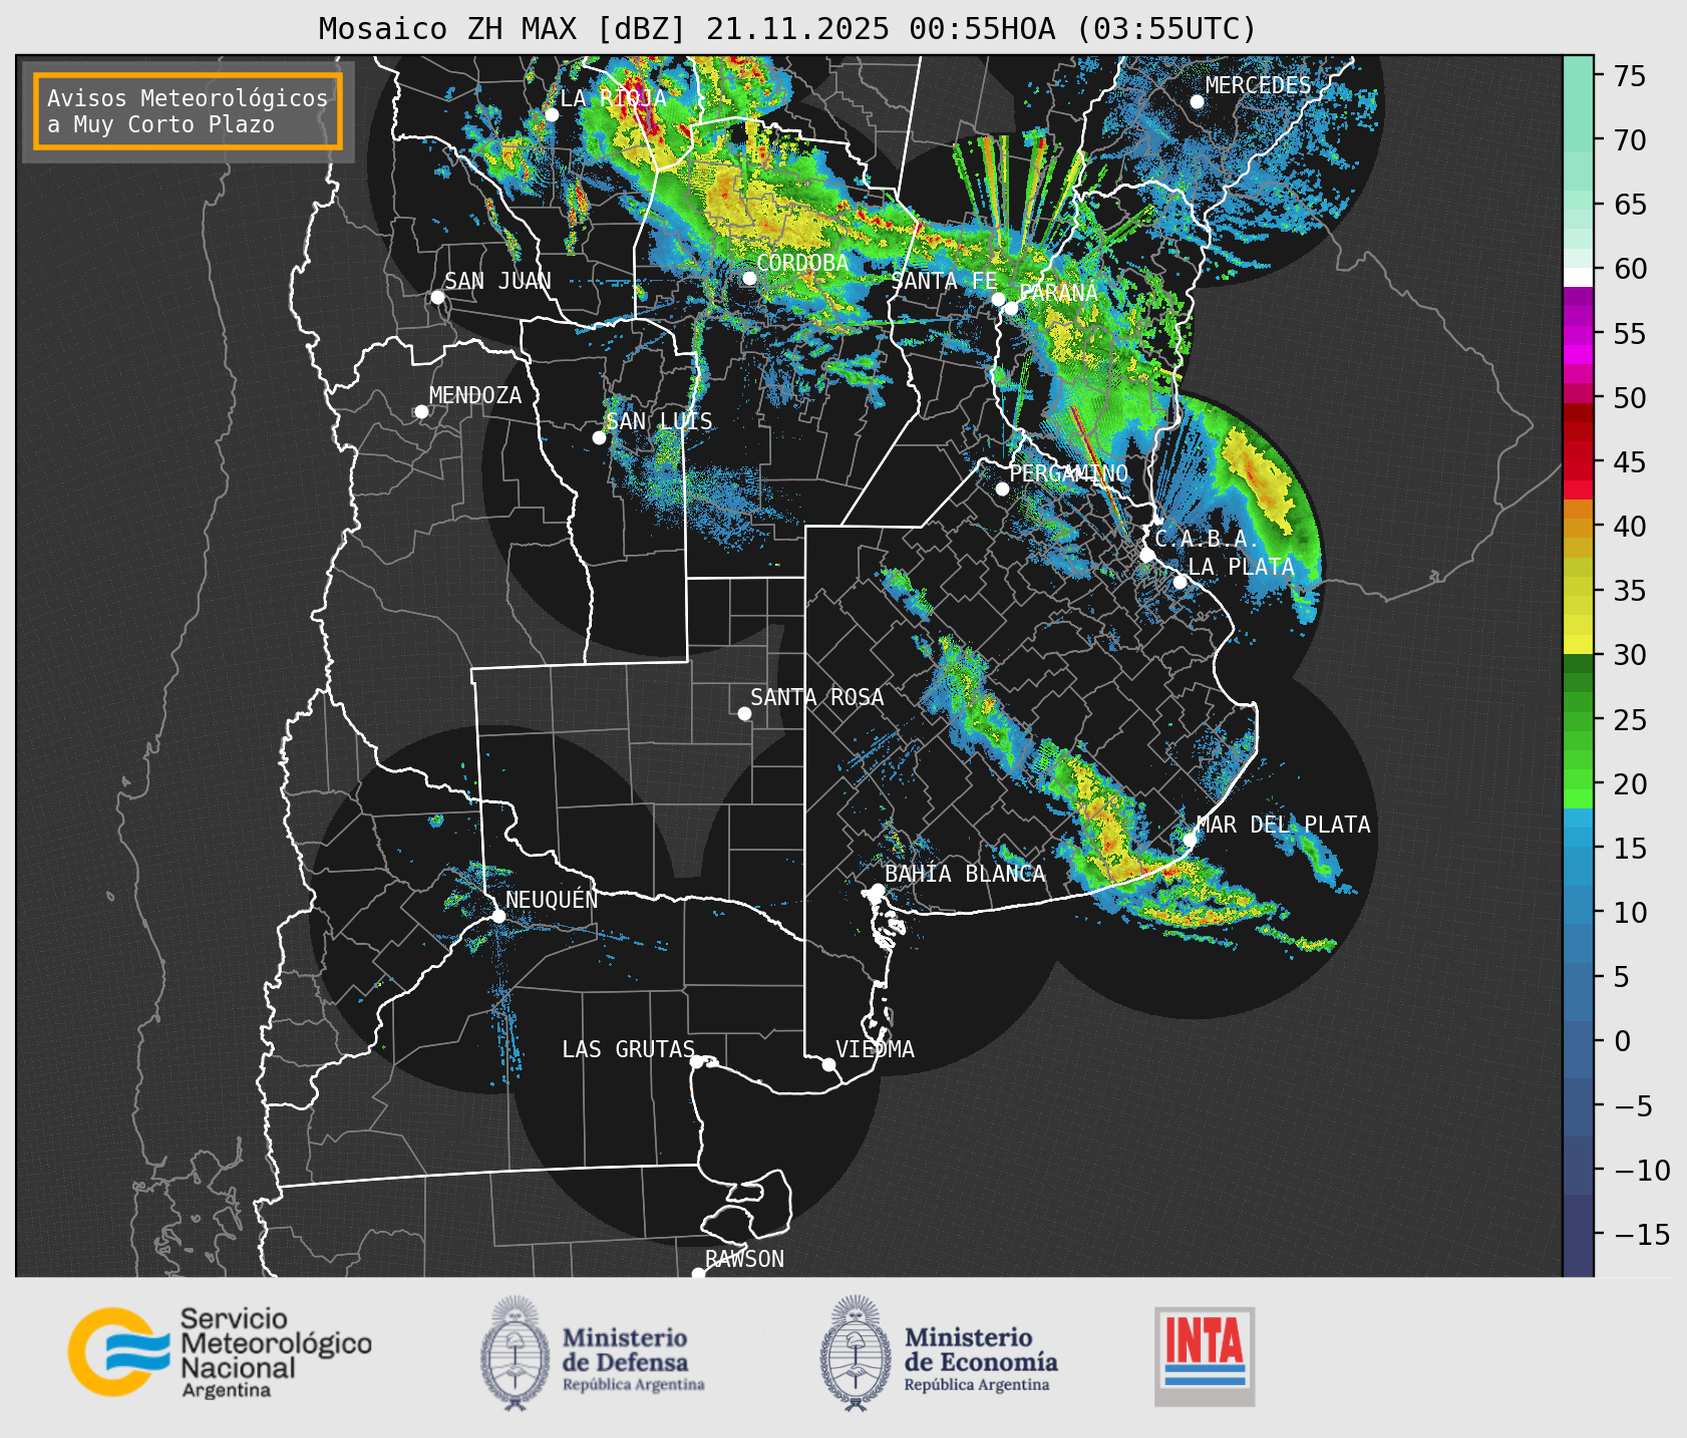Select the PERGAMINO city marker
1687x1438 pixels.
point(1002,489)
